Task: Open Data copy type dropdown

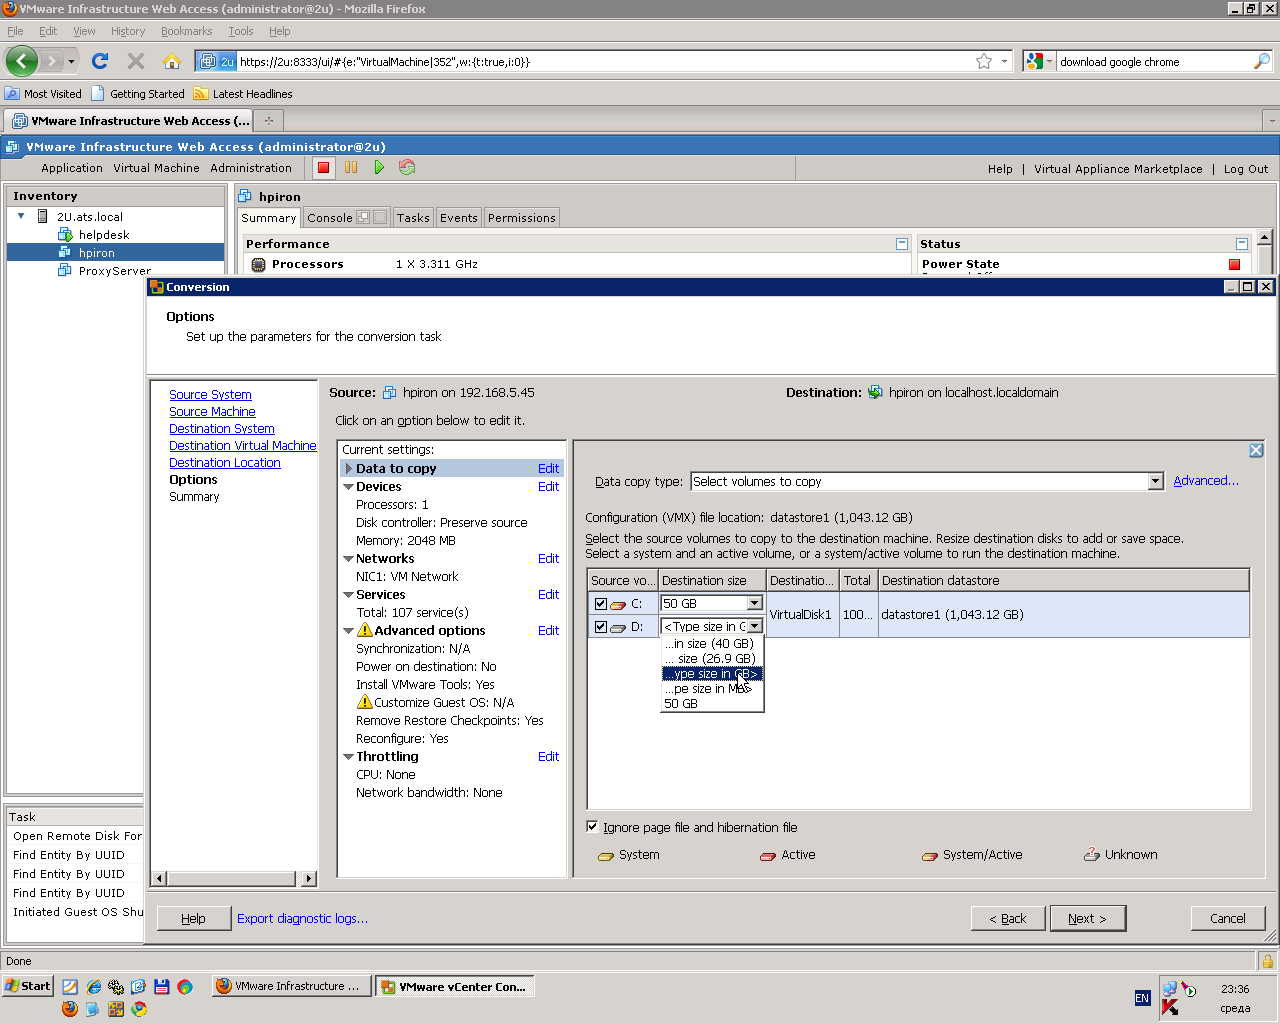Action: click(1155, 482)
